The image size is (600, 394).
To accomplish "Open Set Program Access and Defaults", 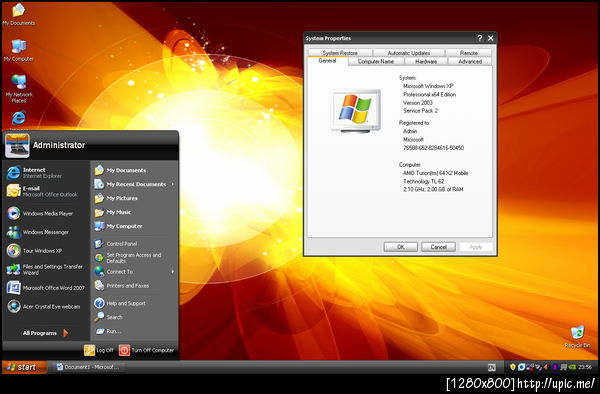I will coord(134,257).
